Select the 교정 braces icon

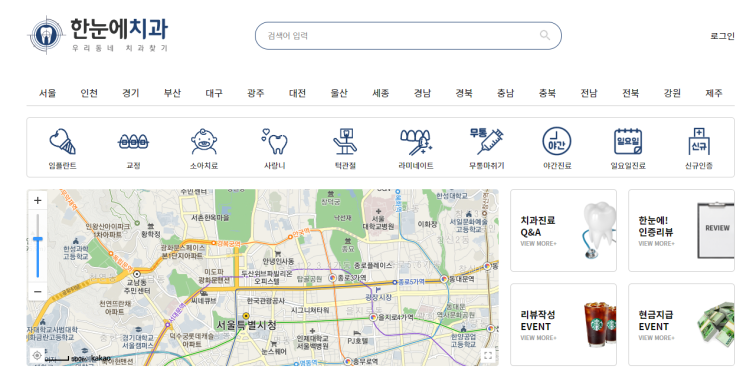pos(133,142)
